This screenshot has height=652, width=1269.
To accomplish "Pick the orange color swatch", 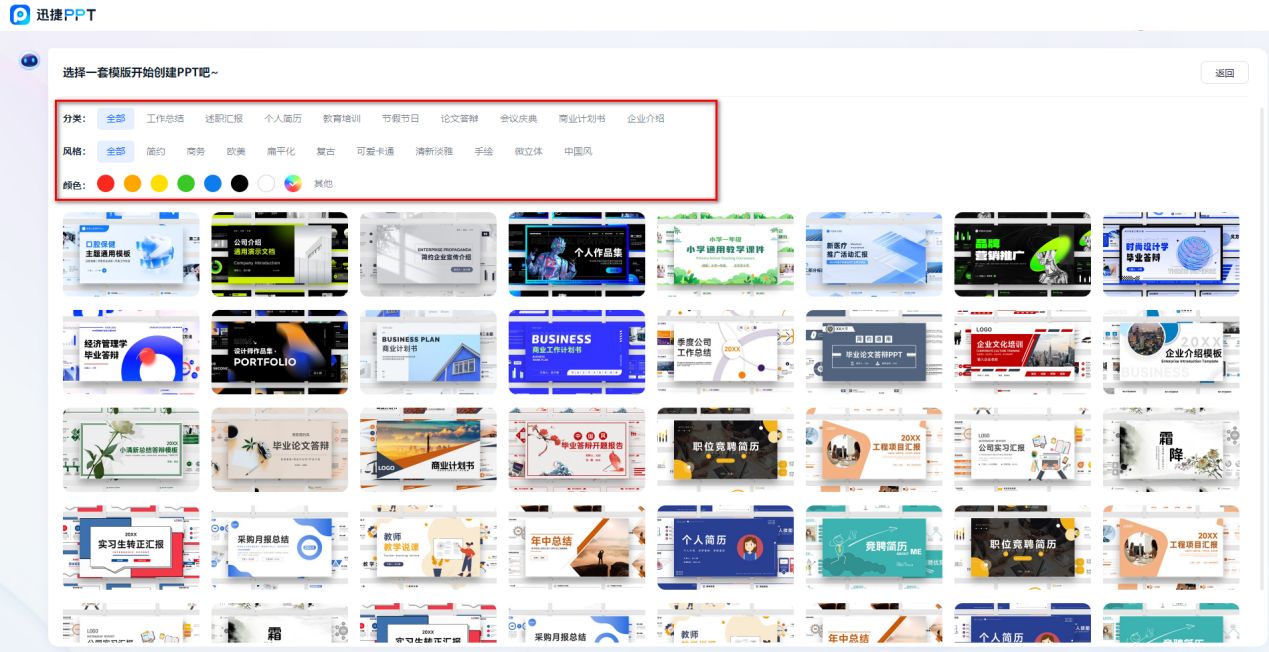I will 133,183.
